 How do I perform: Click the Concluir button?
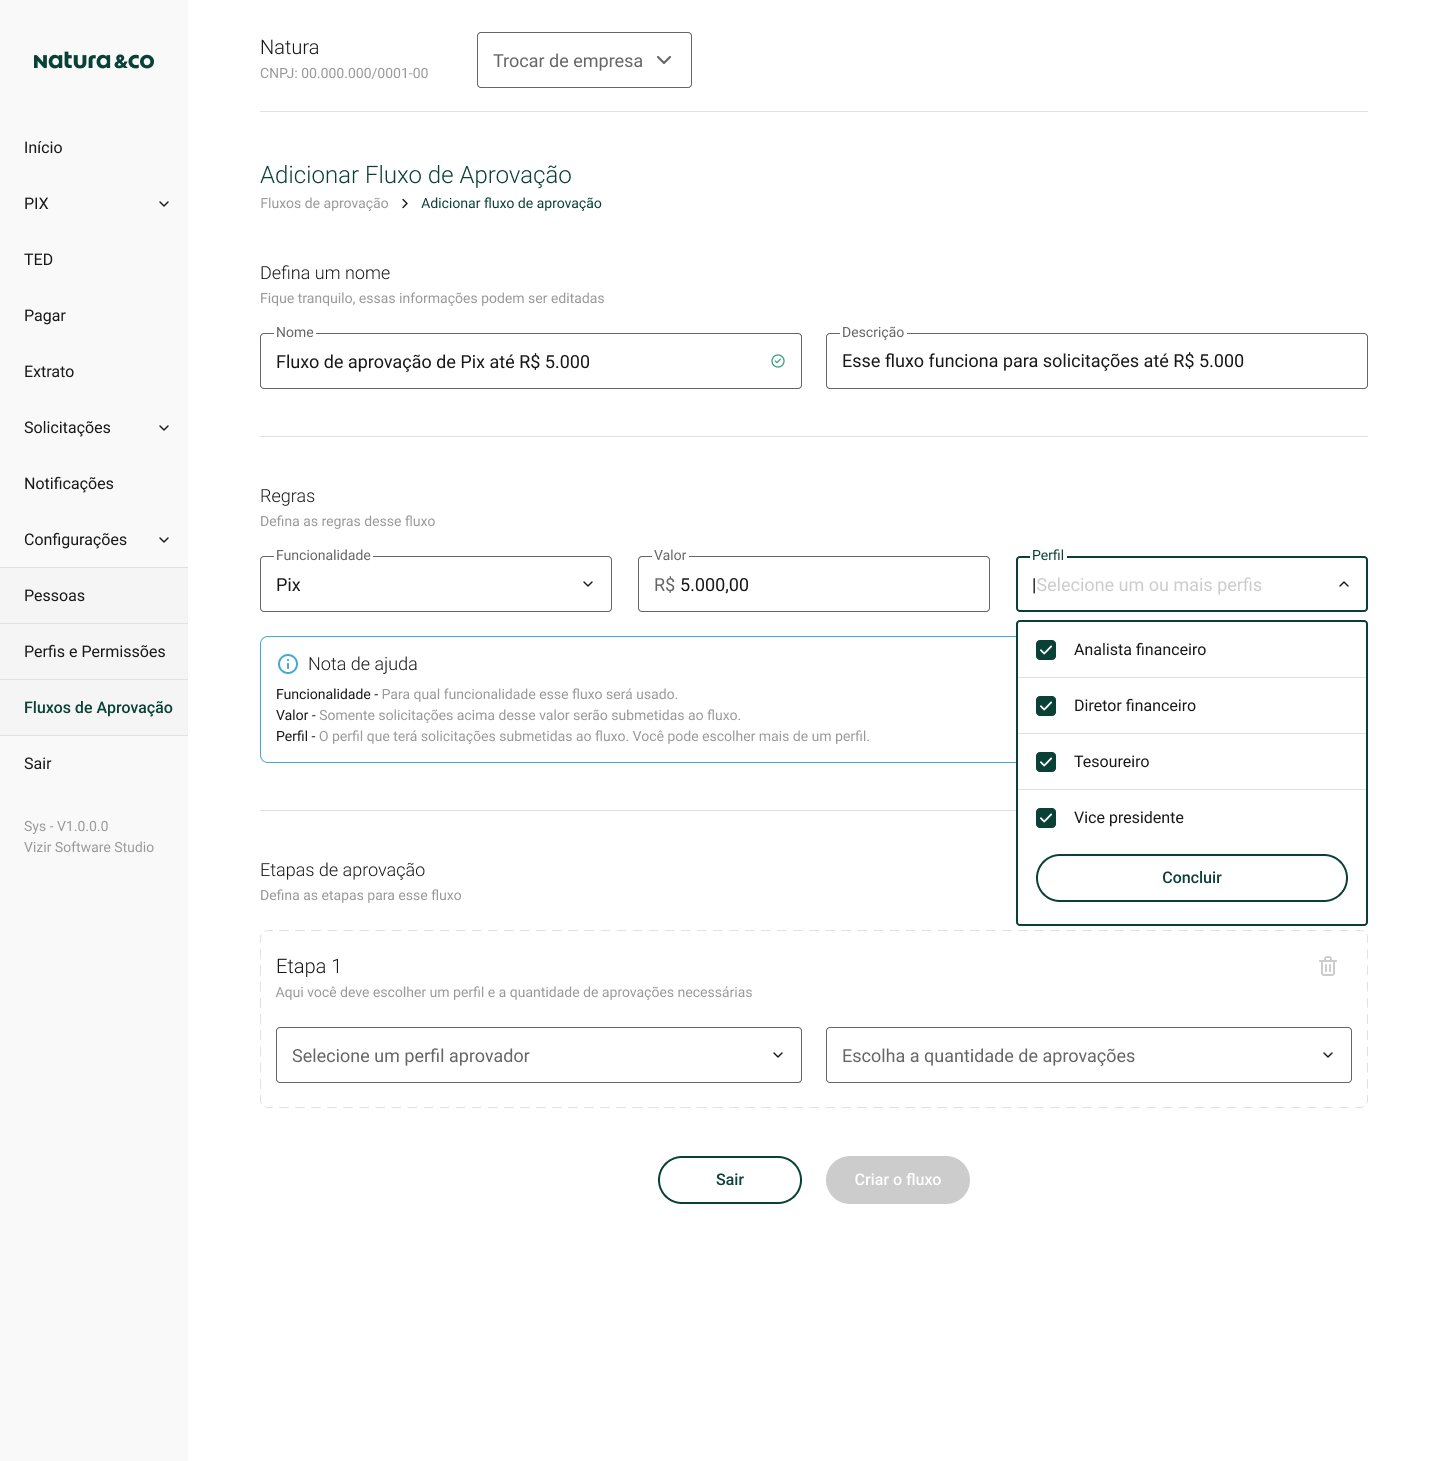click(x=1191, y=877)
